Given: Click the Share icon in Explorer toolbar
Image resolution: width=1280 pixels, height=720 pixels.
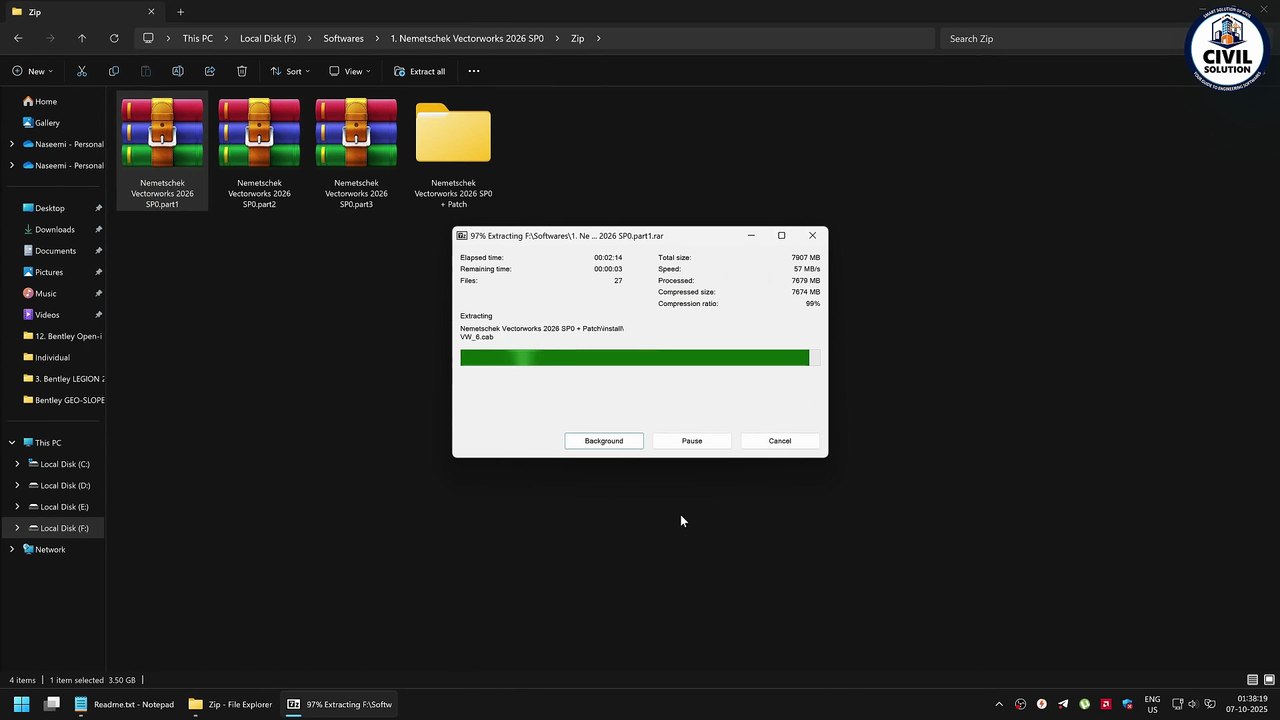Looking at the screenshot, I should [x=210, y=71].
